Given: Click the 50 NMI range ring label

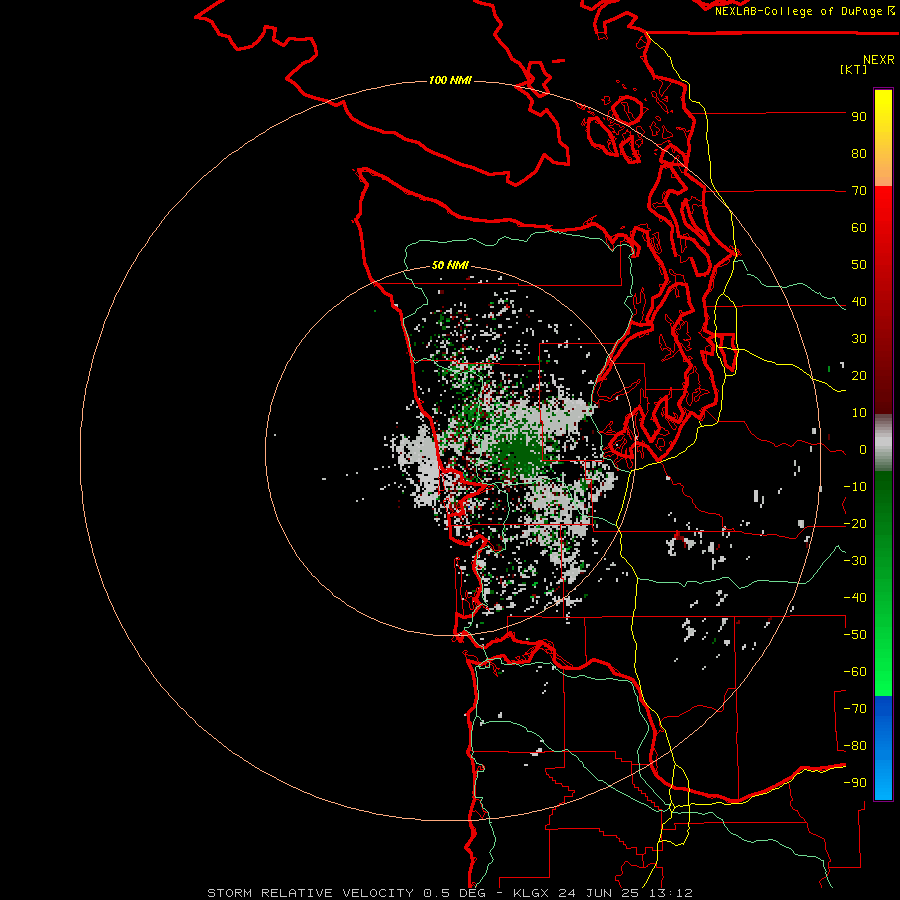Looking at the screenshot, I should [450, 265].
